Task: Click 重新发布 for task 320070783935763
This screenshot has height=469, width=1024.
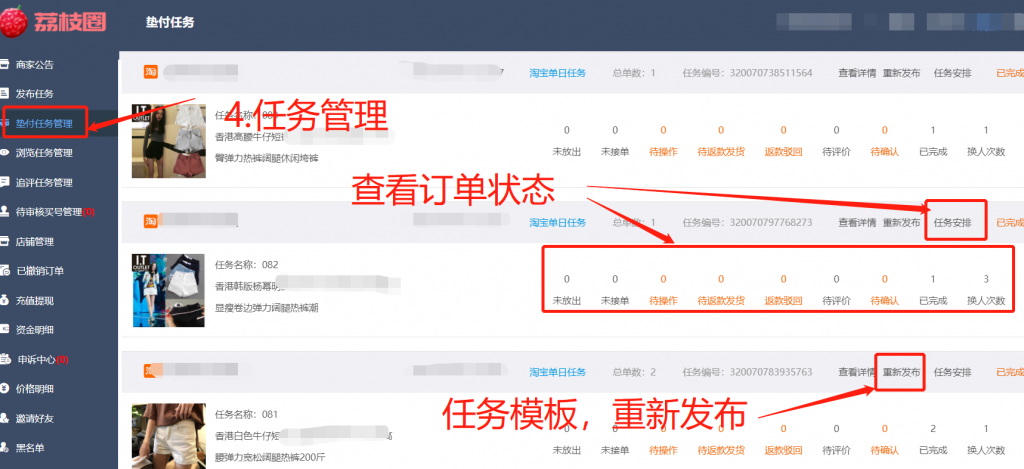Action: click(x=901, y=372)
